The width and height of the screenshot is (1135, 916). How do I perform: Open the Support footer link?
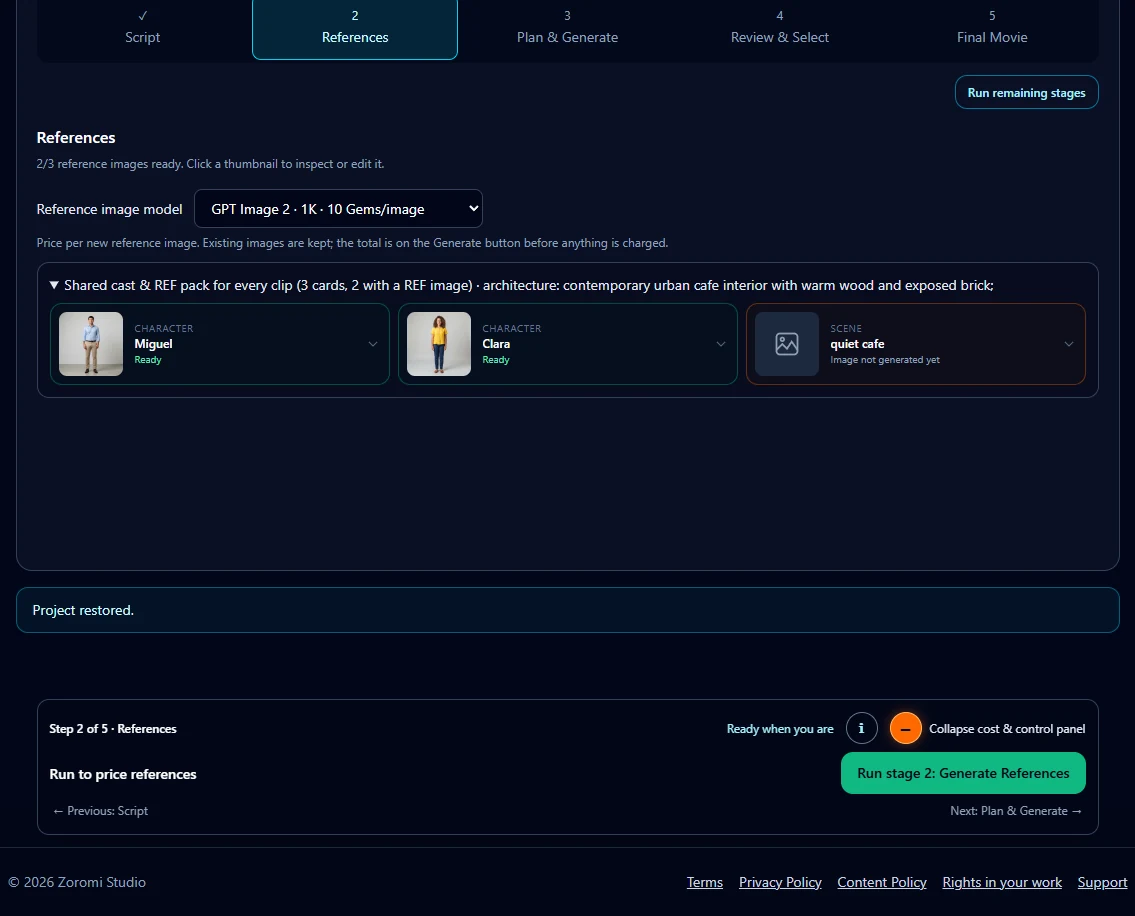(1102, 882)
